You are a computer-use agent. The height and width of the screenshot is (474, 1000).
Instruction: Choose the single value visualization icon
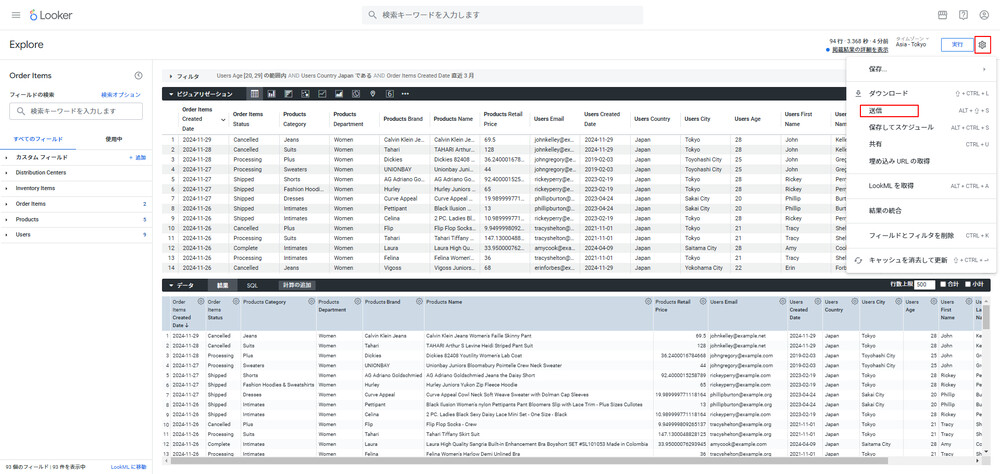pyautogui.click(x=389, y=94)
